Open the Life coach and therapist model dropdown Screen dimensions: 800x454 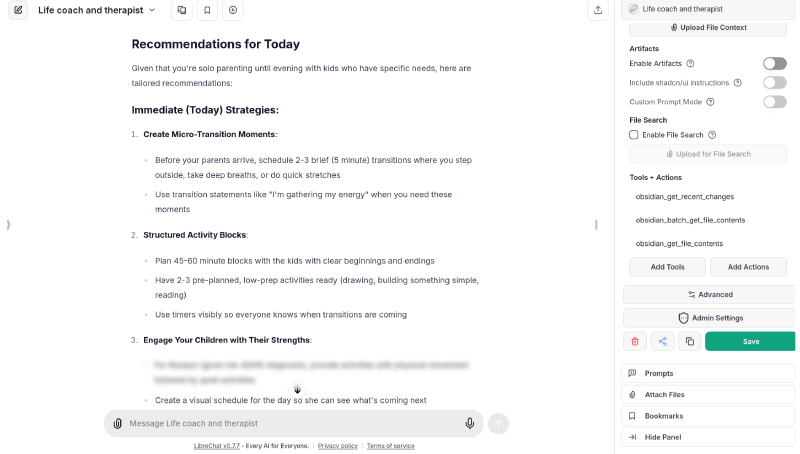pyautogui.click(x=97, y=10)
